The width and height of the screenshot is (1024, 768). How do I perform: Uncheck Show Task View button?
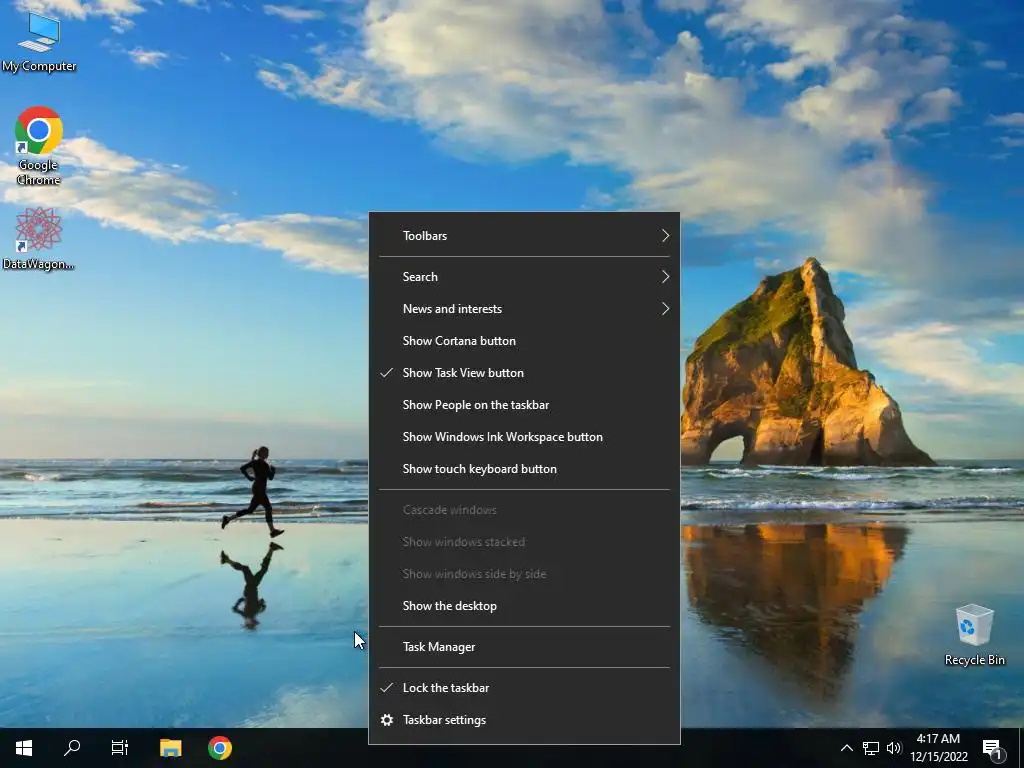tap(524, 373)
